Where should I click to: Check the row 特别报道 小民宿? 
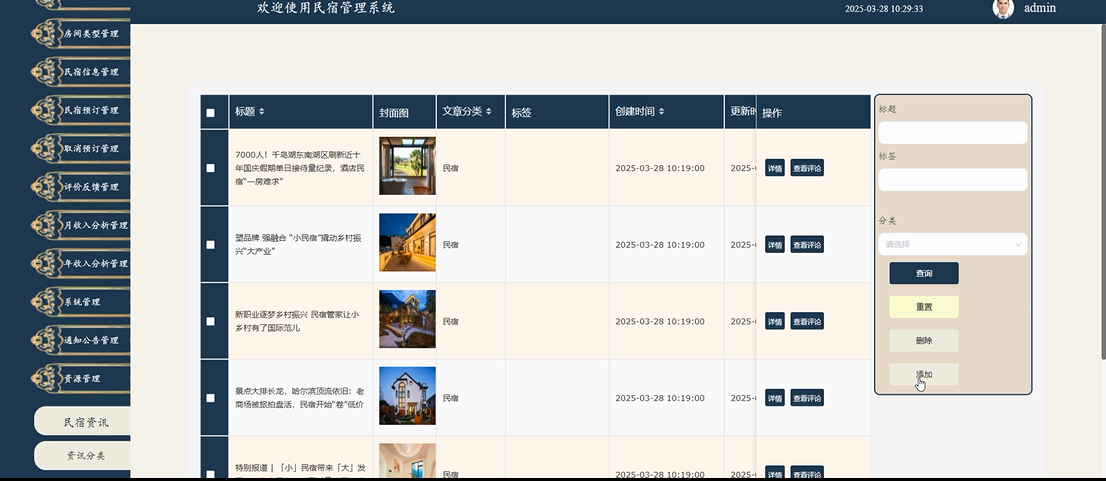210,474
